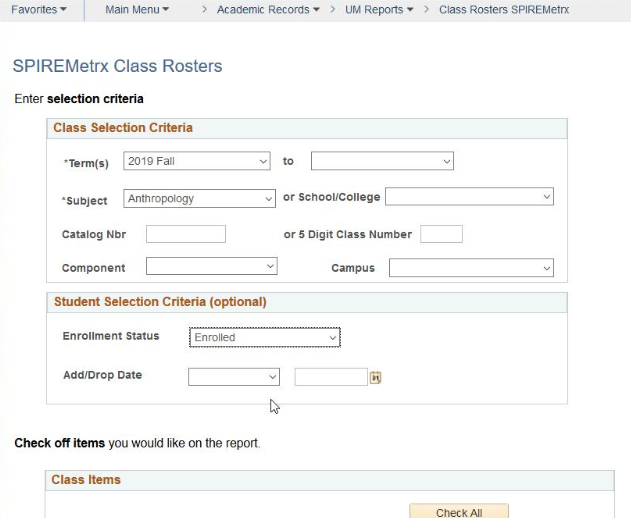
Task: Click the Add/Drop Date text box
Action: (x=331, y=377)
